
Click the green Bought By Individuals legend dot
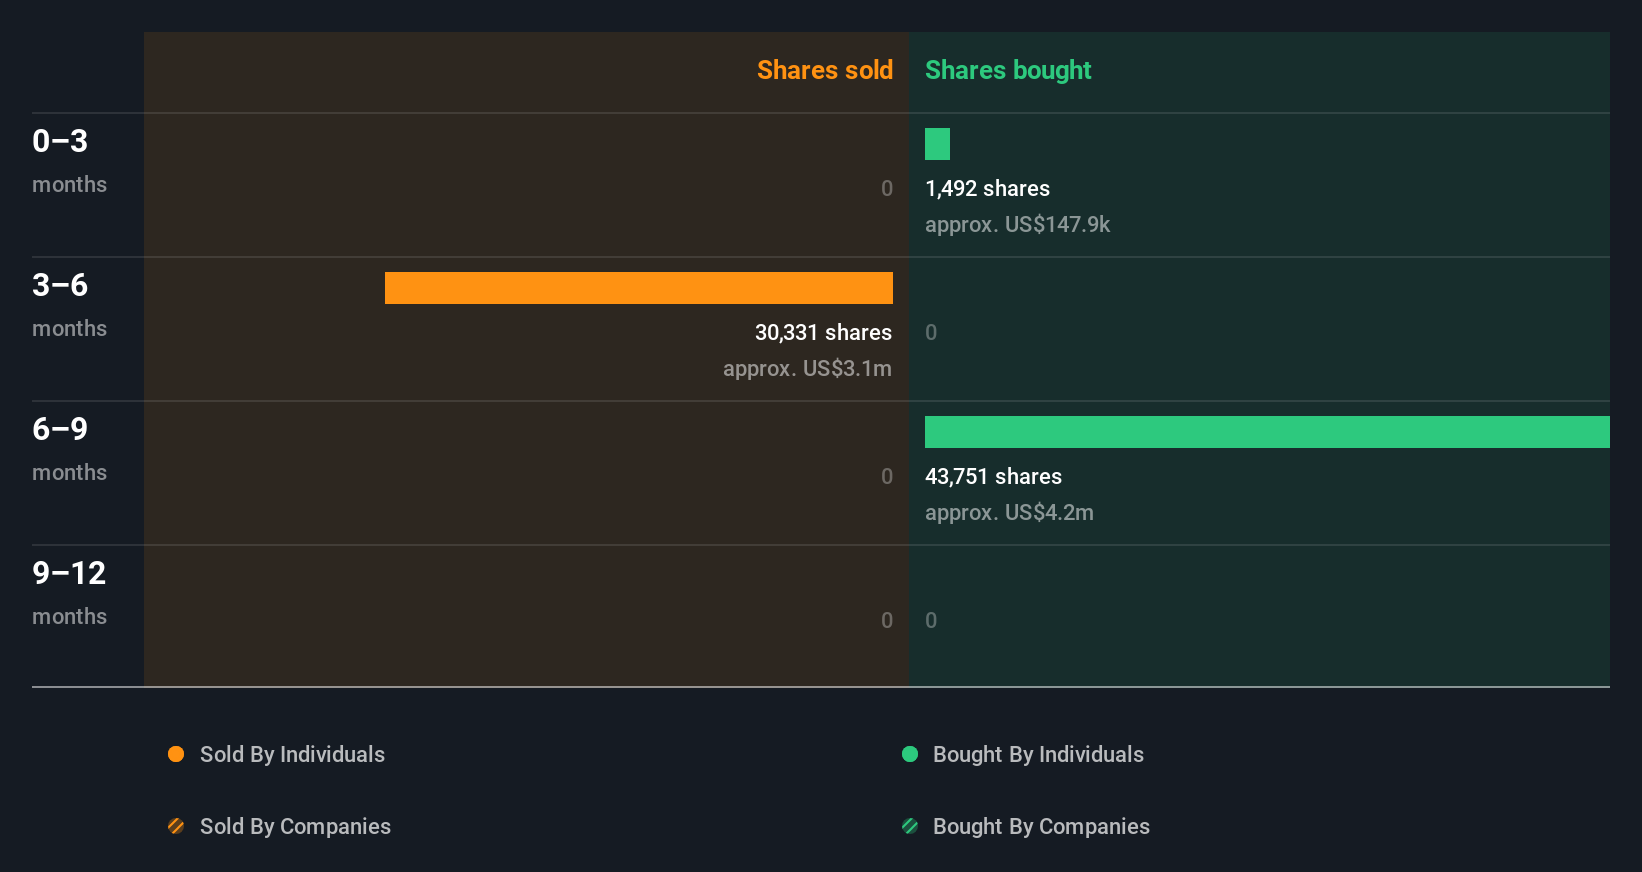coord(910,754)
